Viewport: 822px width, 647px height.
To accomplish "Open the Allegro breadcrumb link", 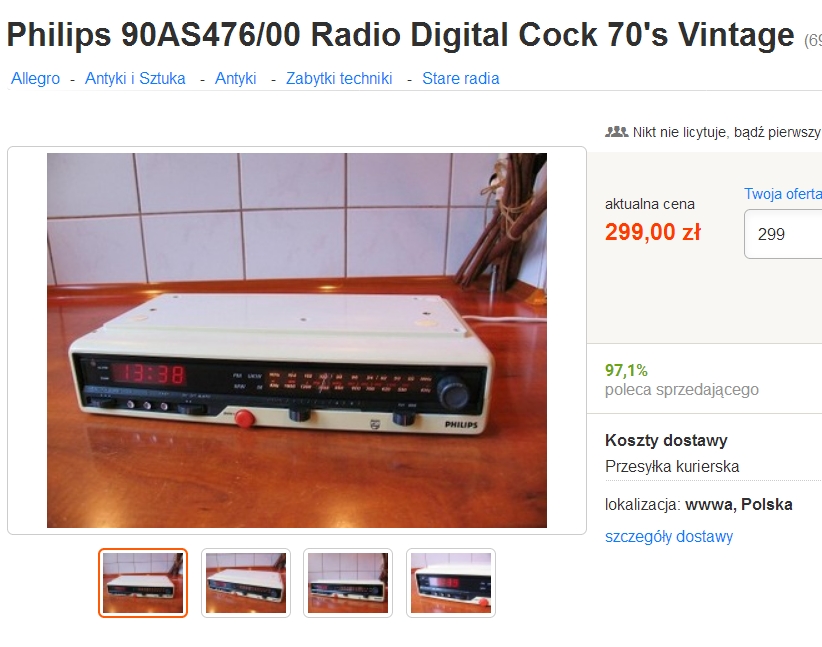I will 36,79.
